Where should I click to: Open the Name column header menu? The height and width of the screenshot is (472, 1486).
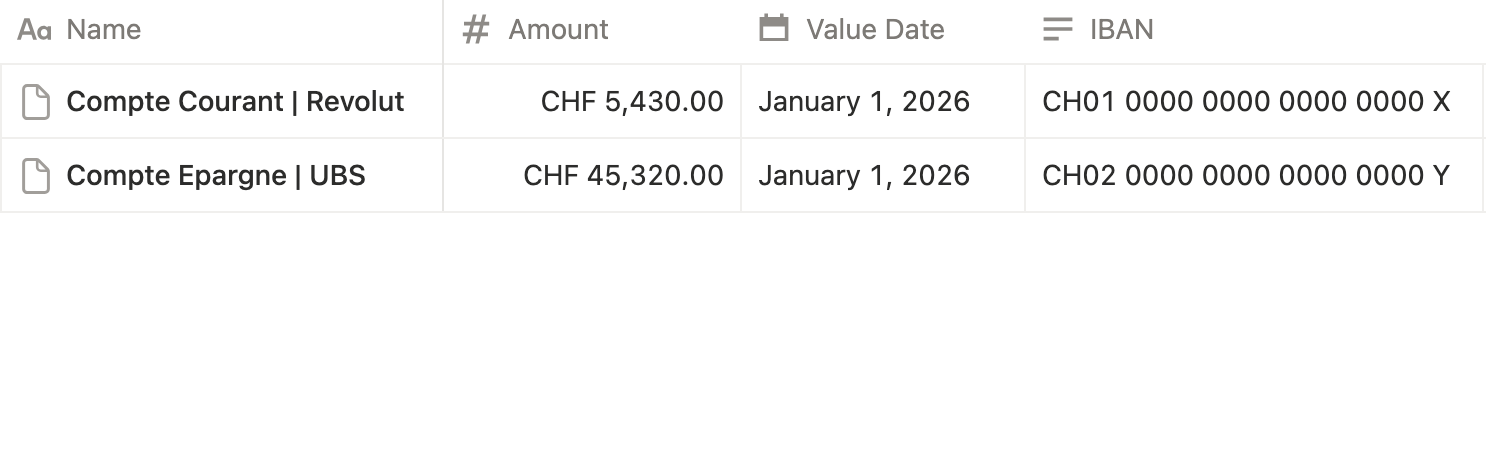tap(221, 31)
